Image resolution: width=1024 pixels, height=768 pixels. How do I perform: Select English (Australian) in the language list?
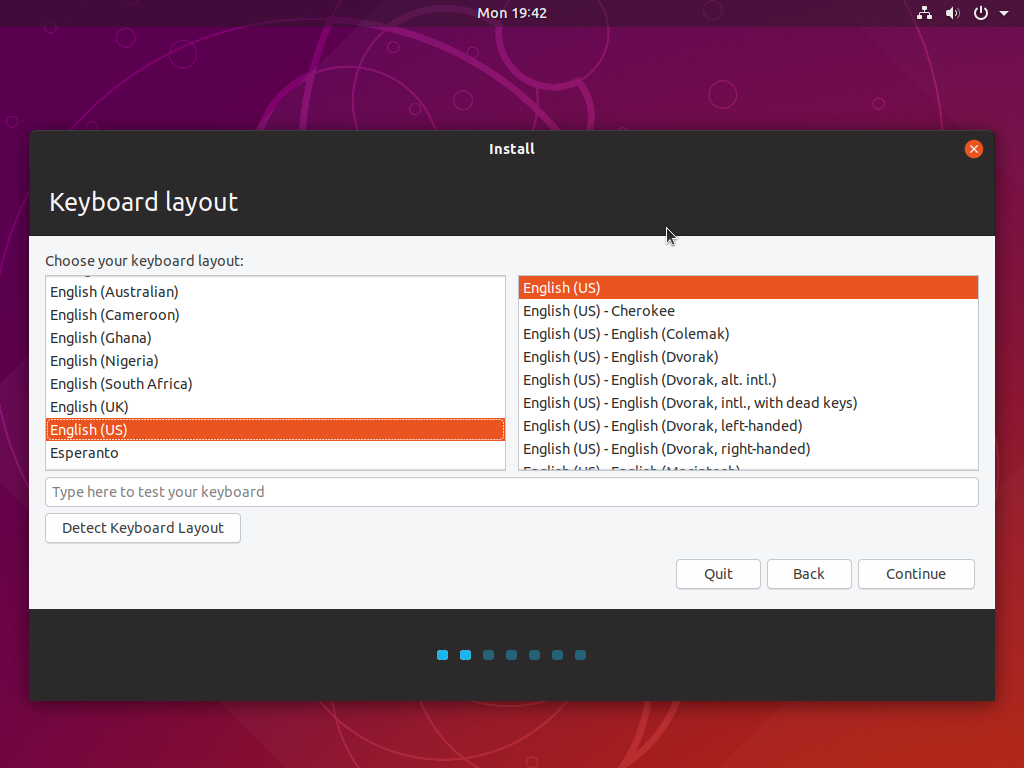[275, 292]
